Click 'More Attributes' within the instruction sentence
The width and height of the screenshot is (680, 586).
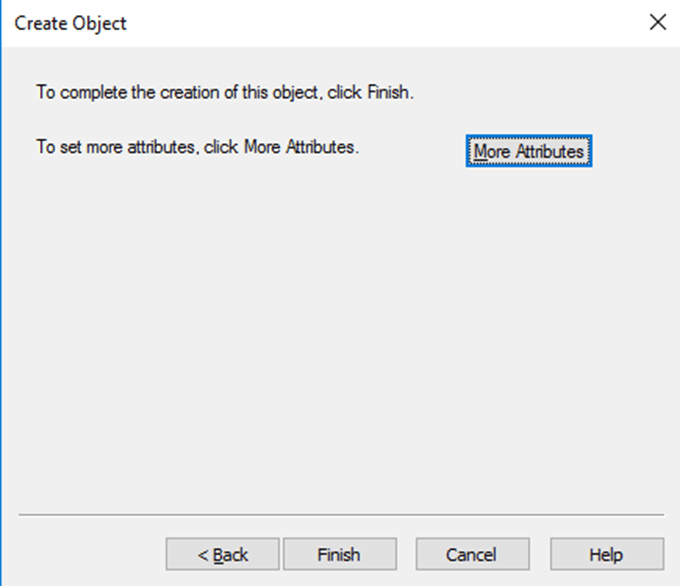(298, 147)
